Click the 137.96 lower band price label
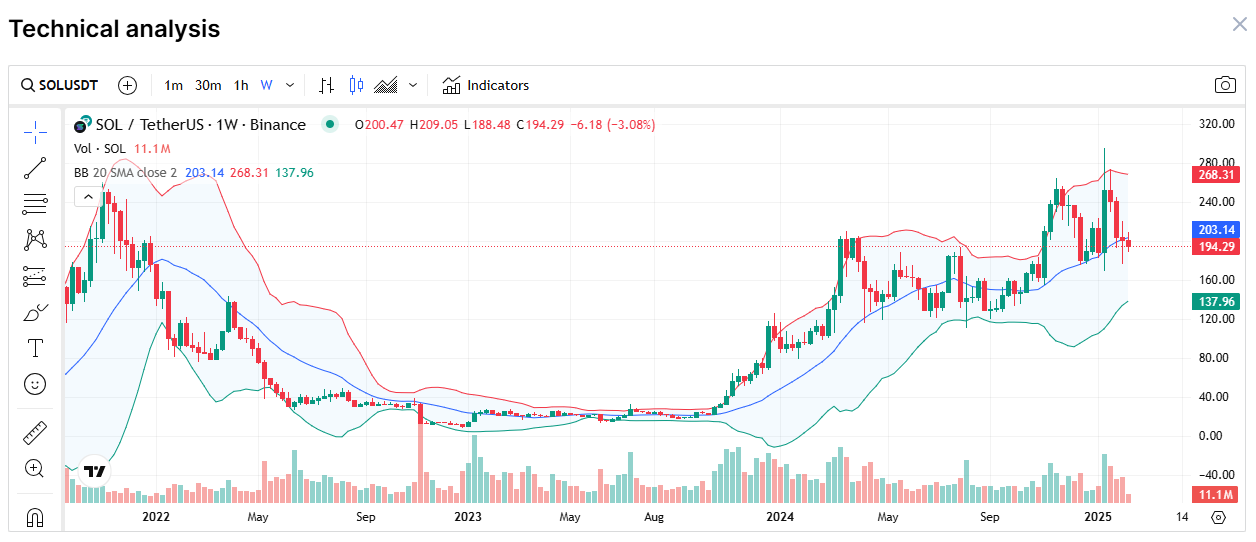This screenshot has height=542, width=1256. pos(1216,302)
